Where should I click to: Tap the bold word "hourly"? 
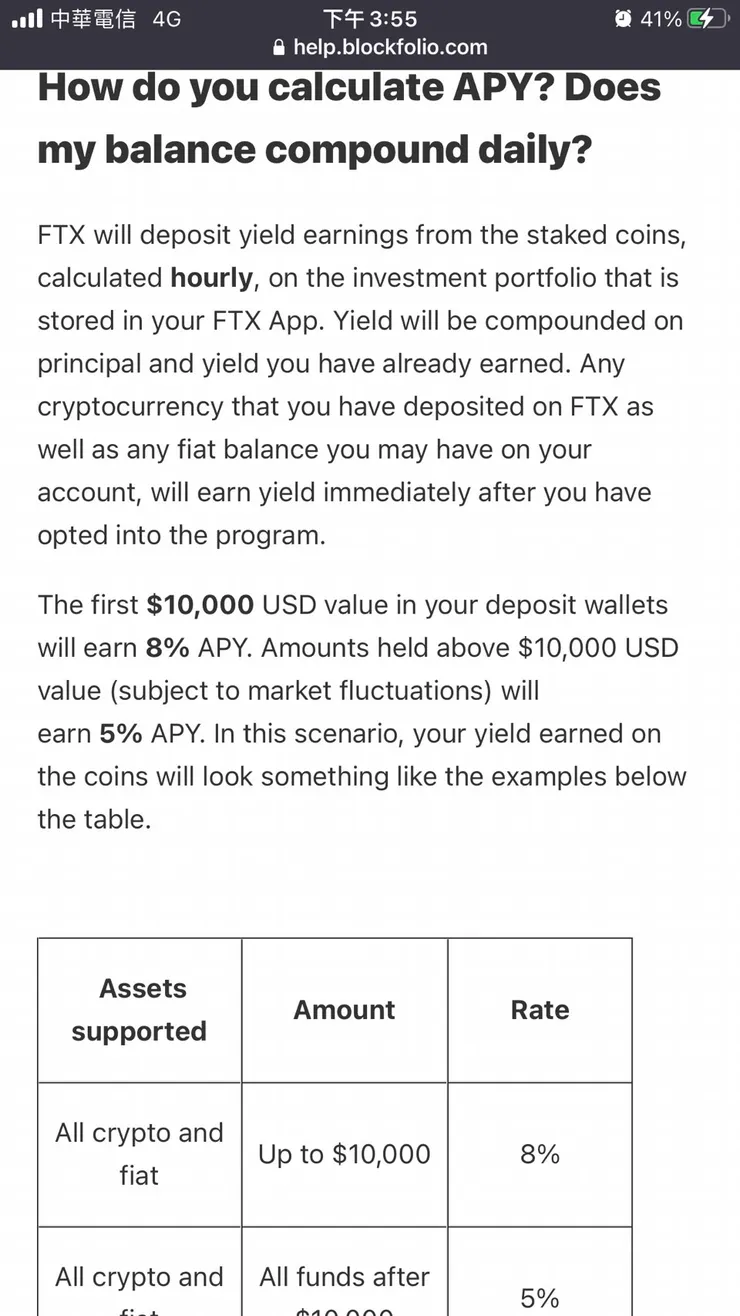[212, 277]
